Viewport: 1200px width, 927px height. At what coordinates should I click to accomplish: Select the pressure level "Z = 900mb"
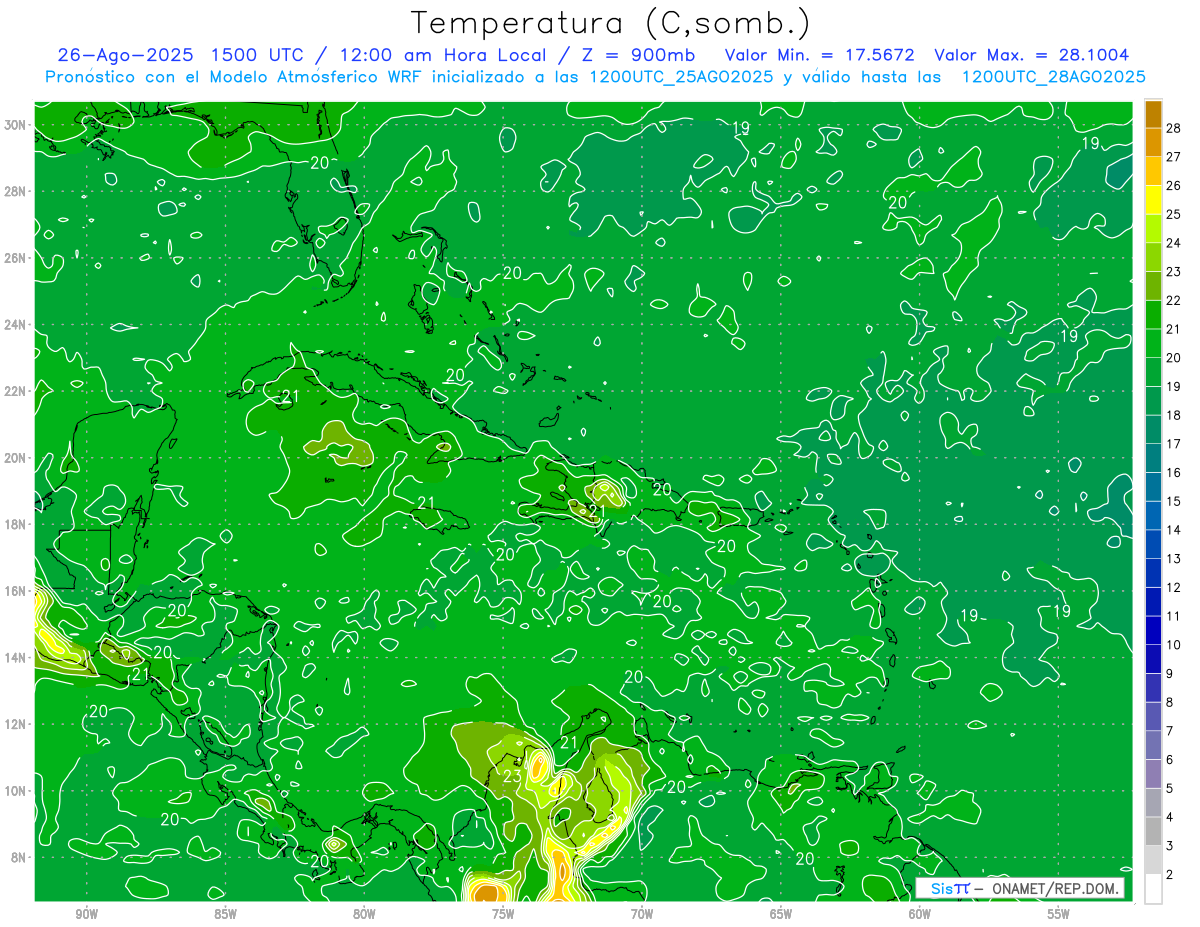[638, 55]
